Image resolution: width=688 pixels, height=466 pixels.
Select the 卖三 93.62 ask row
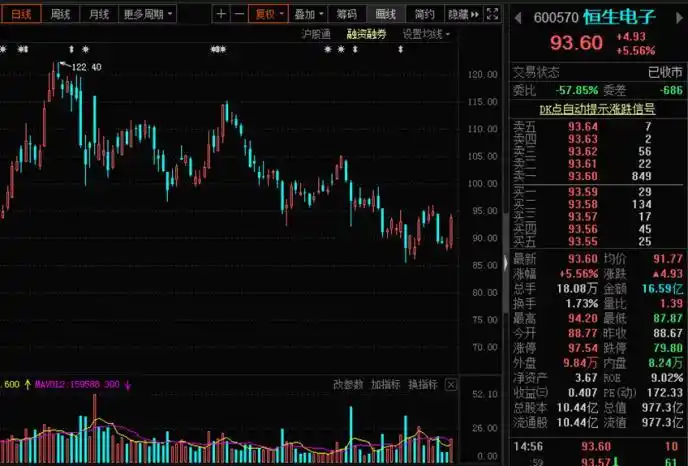click(x=598, y=151)
